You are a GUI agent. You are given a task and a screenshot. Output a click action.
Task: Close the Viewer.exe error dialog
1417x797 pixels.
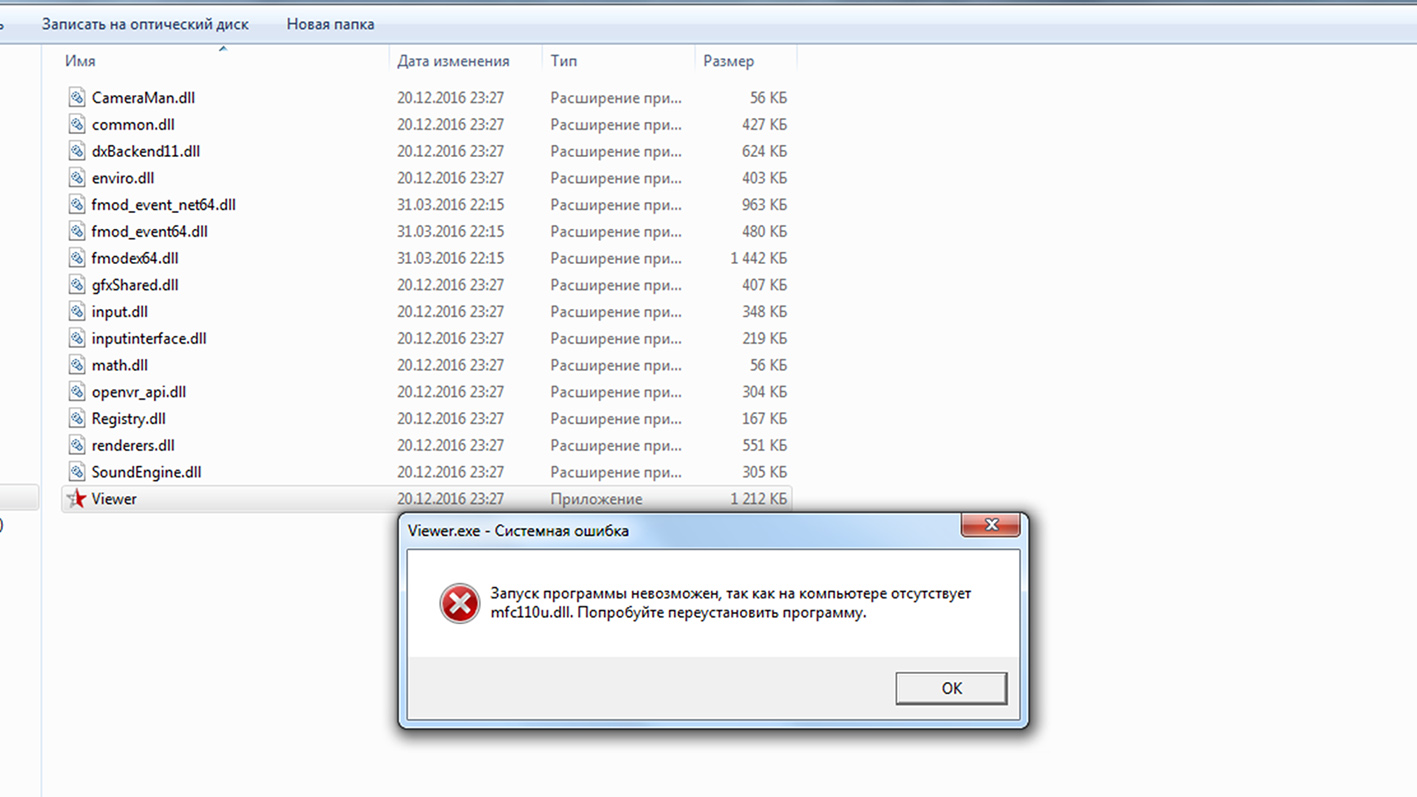click(x=990, y=525)
